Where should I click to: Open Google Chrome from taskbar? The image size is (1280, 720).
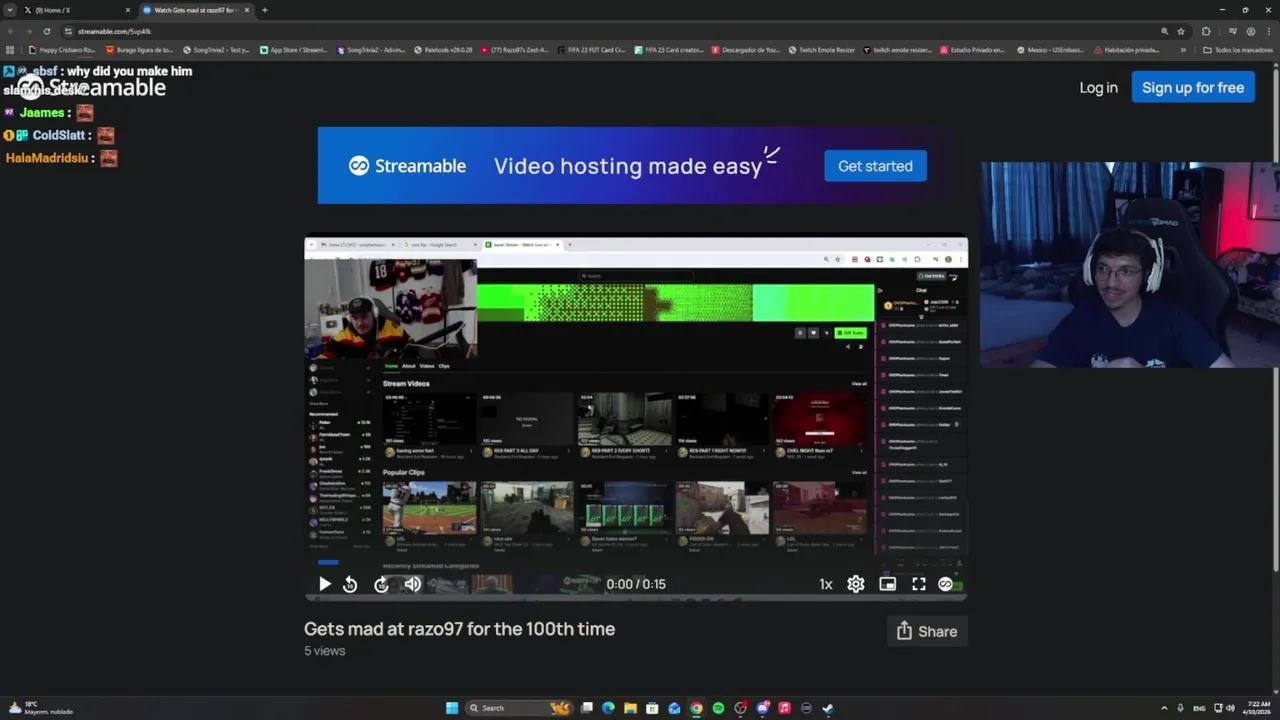pos(696,708)
